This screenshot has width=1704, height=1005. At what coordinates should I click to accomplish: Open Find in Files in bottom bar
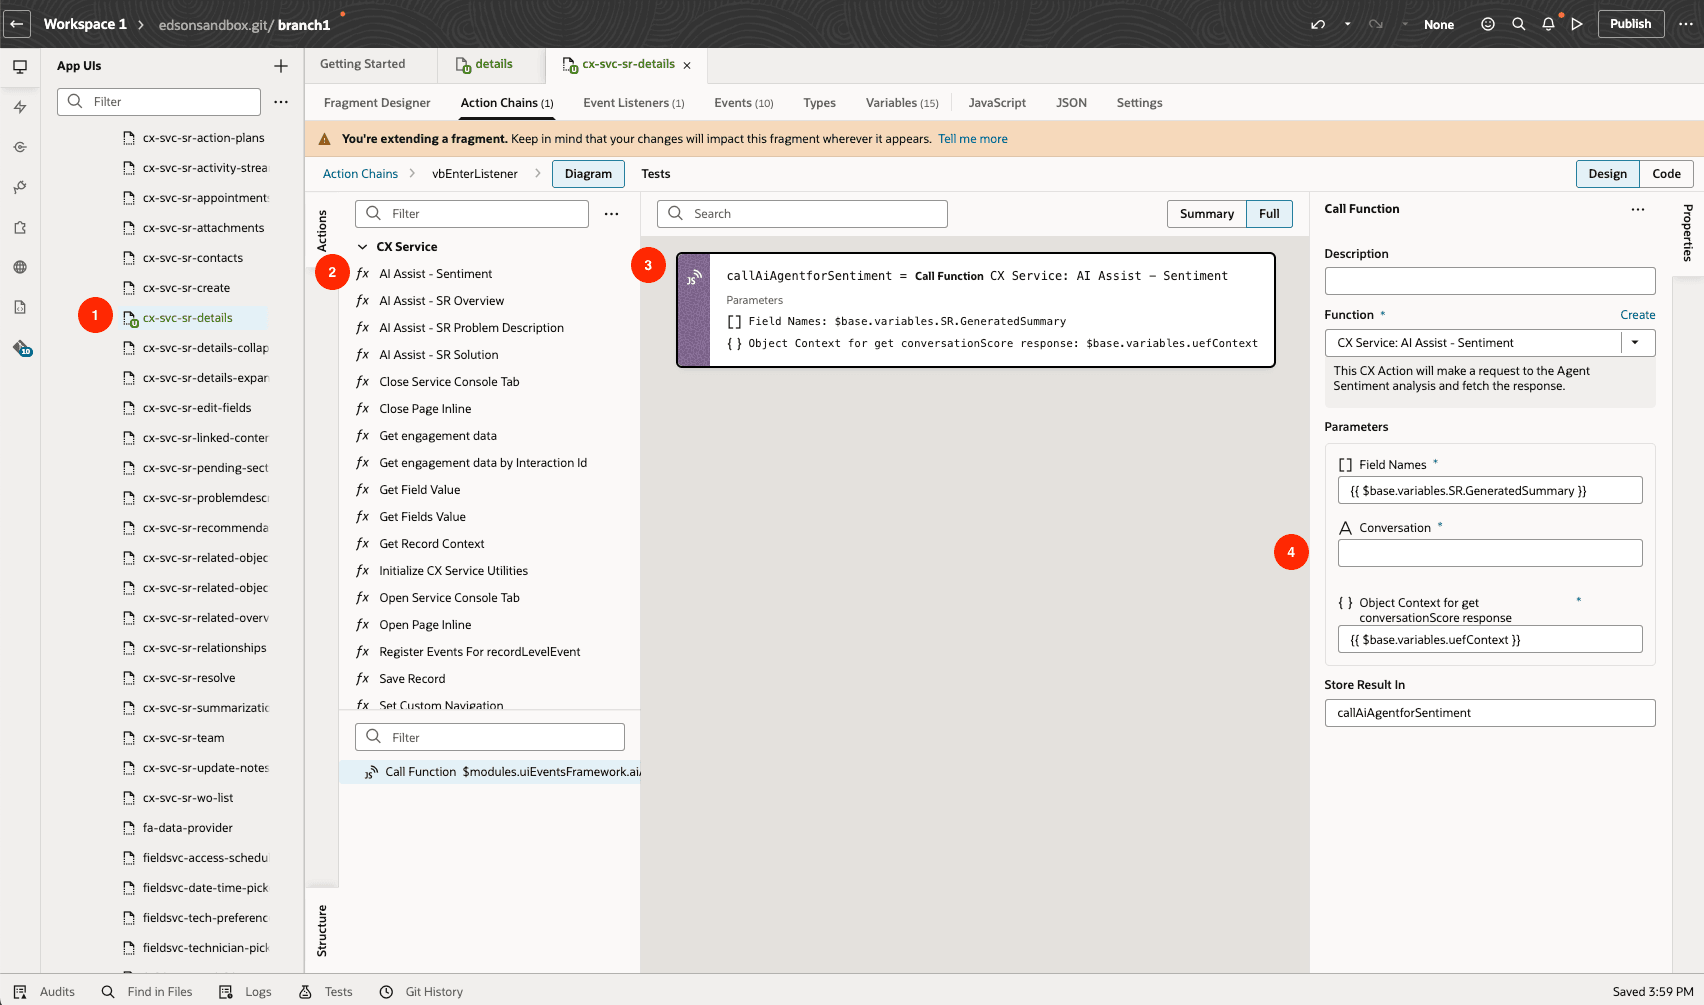pos(147,992)
